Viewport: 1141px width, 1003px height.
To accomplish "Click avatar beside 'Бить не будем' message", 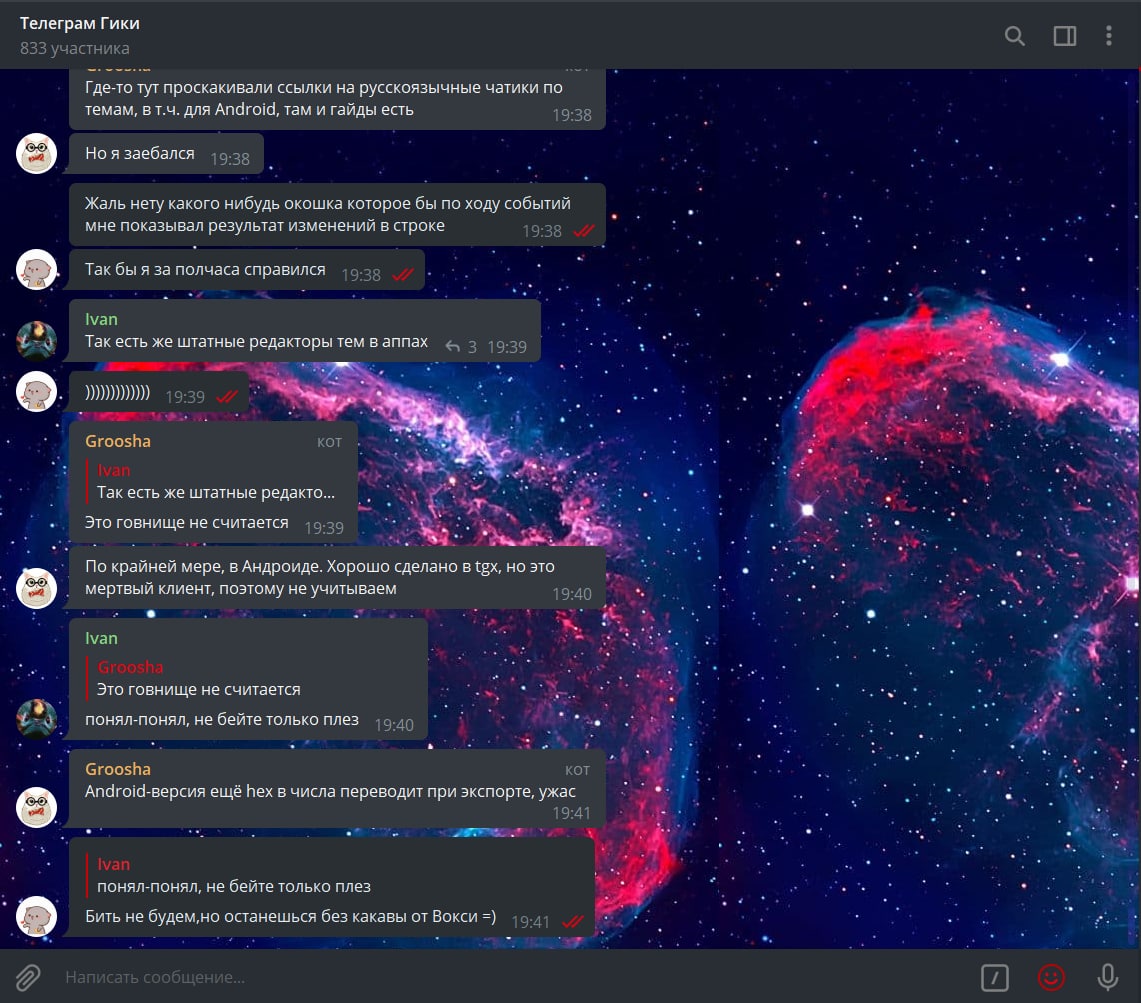I will (x=36, y=916).
